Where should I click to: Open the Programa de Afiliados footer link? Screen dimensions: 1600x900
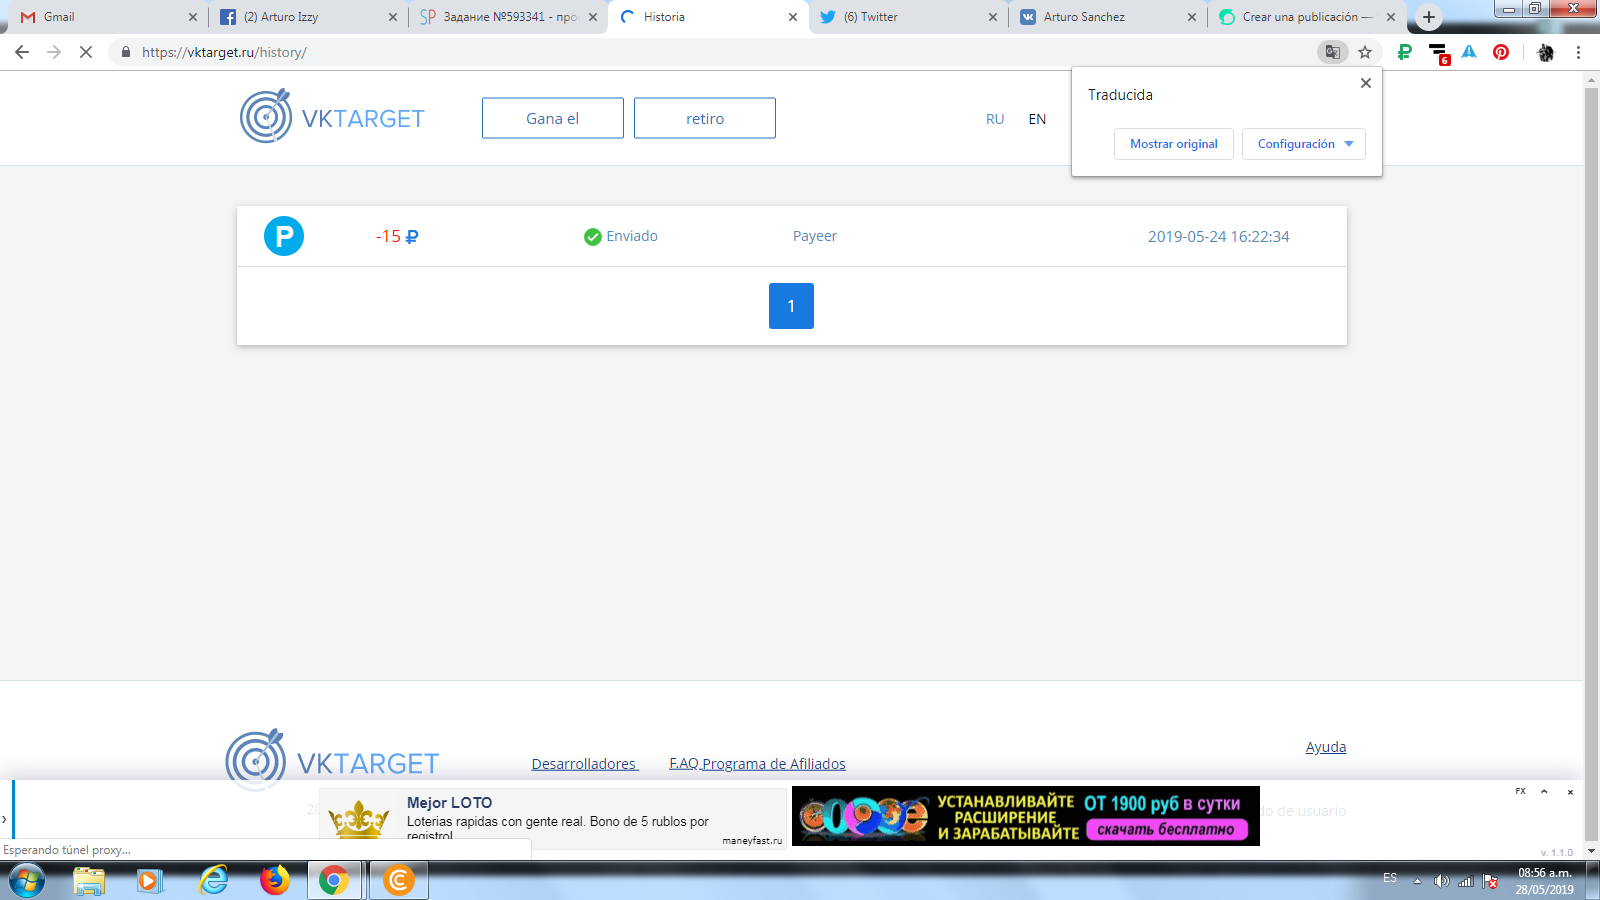coord(774,764)
